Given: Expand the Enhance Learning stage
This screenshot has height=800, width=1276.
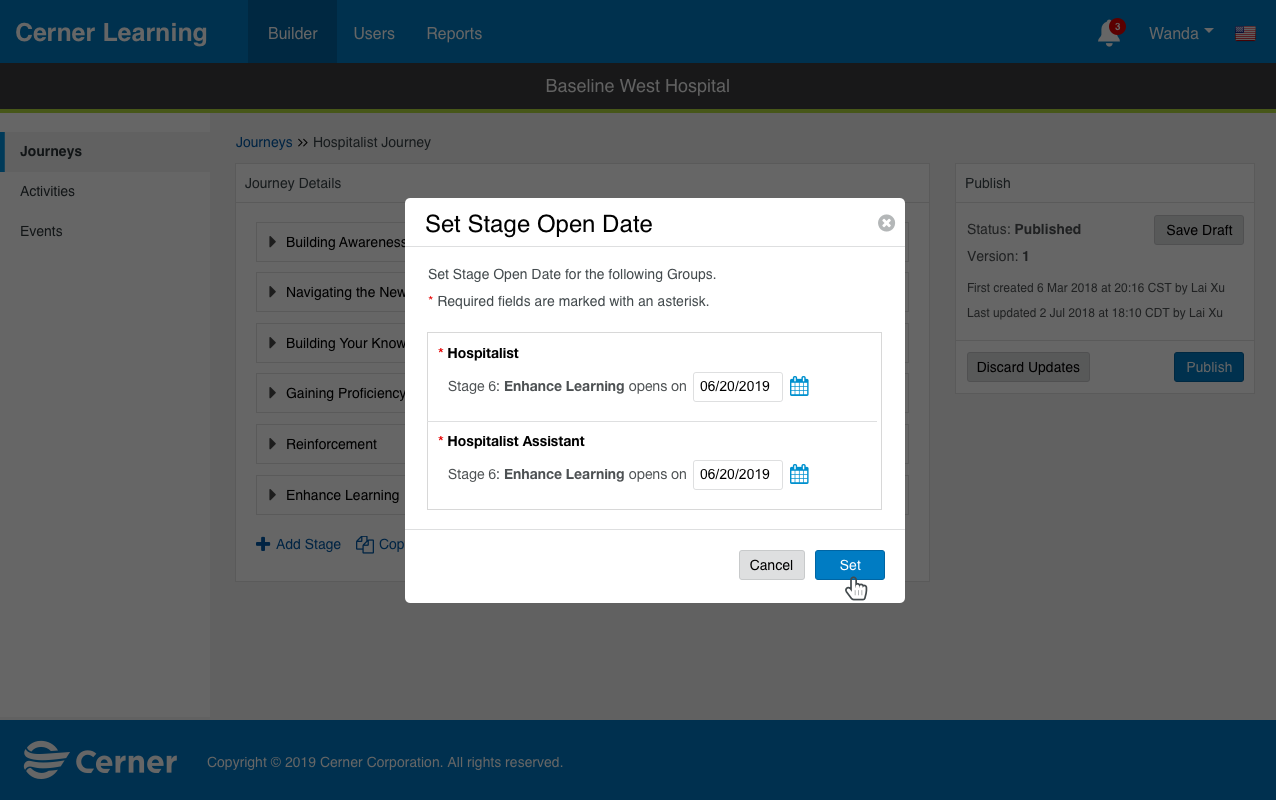Looking at the screenshot, I should pos(273,495).
